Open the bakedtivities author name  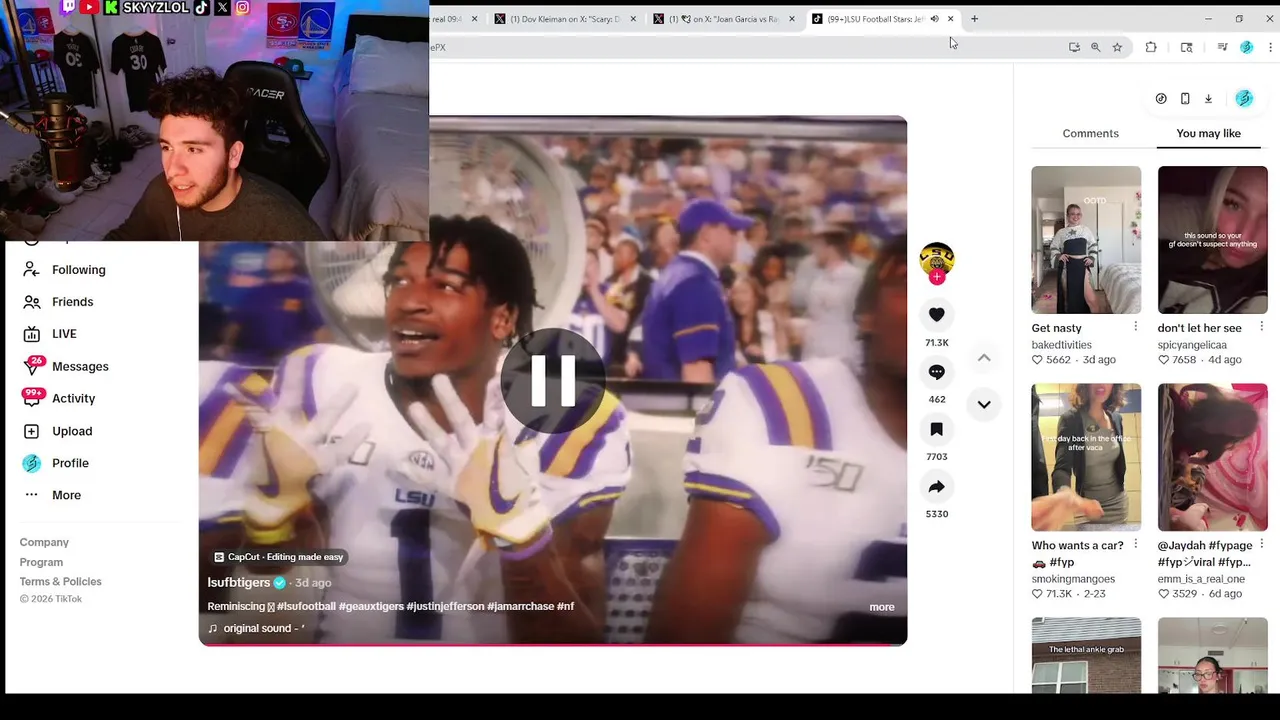point(1061,345)
